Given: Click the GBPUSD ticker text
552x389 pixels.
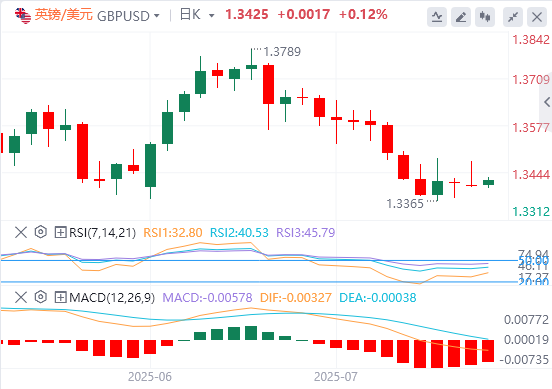Looking at the screenshot, I should (x=123, y=16).
